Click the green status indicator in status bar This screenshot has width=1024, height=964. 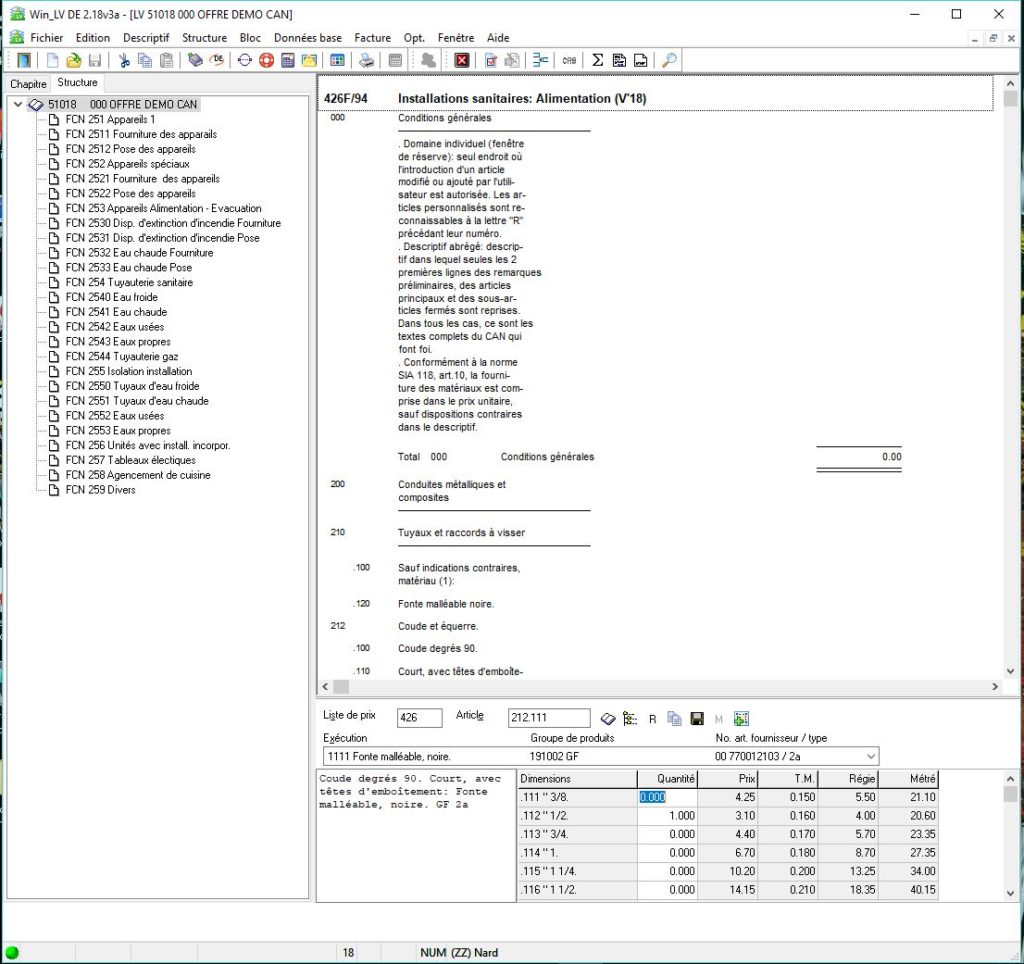click(12, 952)
